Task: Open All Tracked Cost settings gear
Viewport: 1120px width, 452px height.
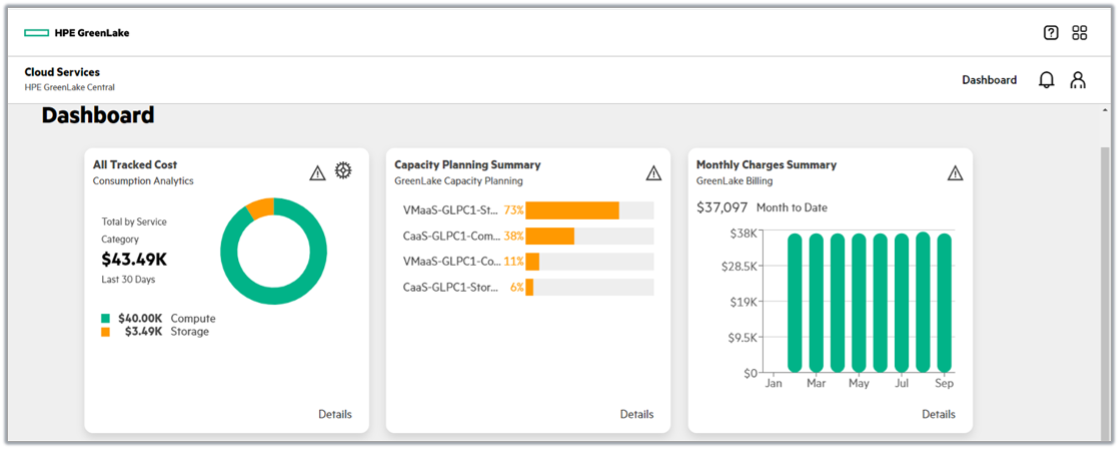Action: [343, 171]
